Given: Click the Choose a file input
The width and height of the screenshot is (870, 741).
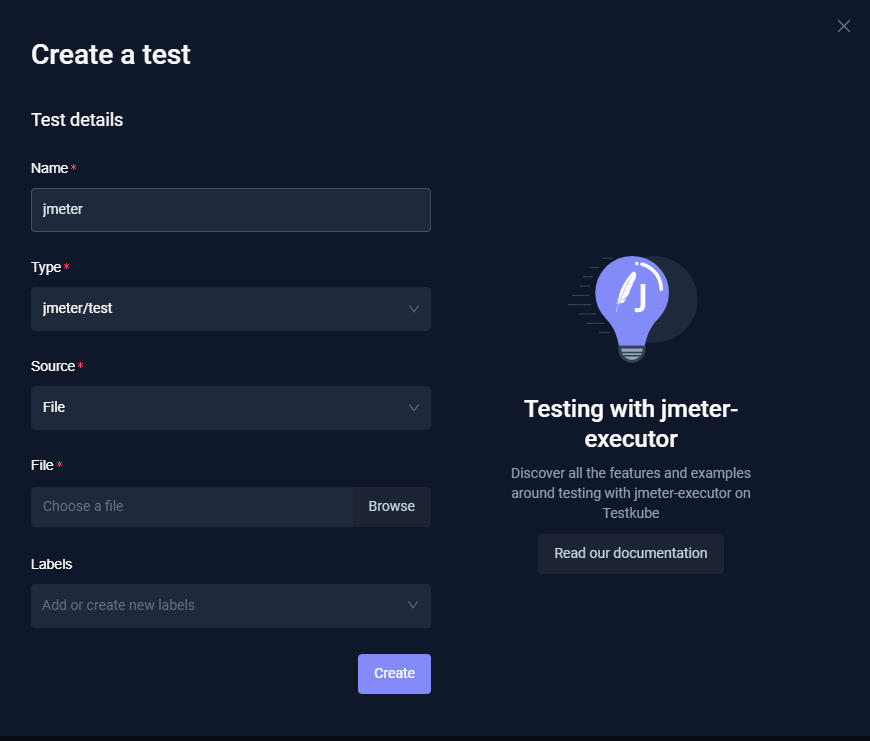Looking at the screenshot, I should coord(192,507).
